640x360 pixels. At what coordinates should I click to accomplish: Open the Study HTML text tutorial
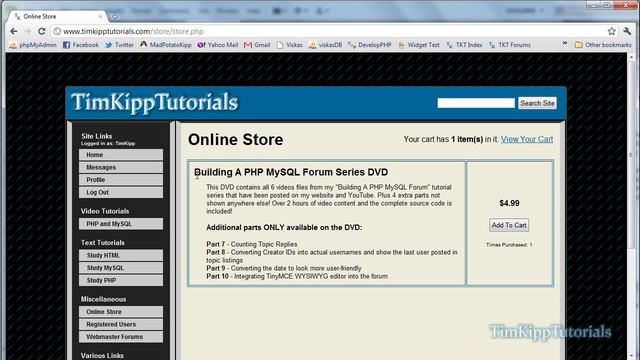[121, 255]
